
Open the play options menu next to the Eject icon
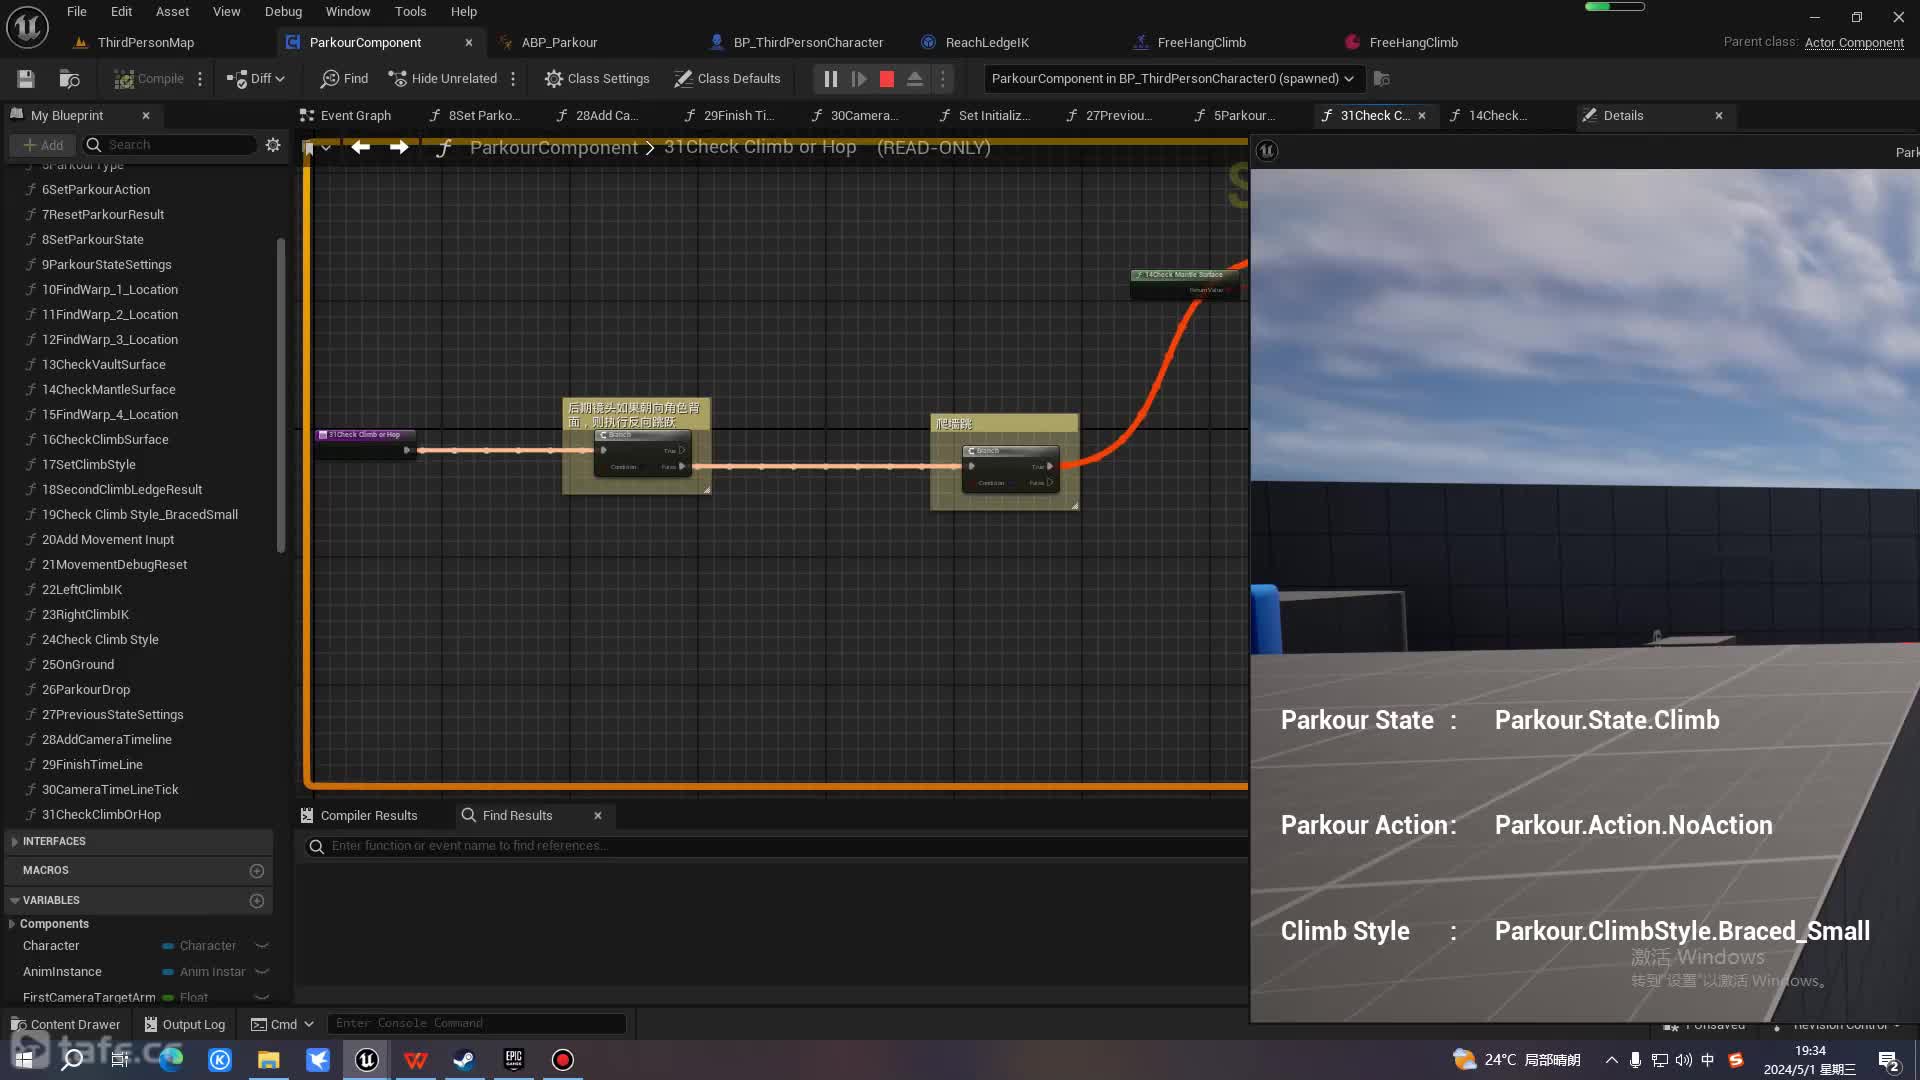pyautogui.click(x=942, y=79)
